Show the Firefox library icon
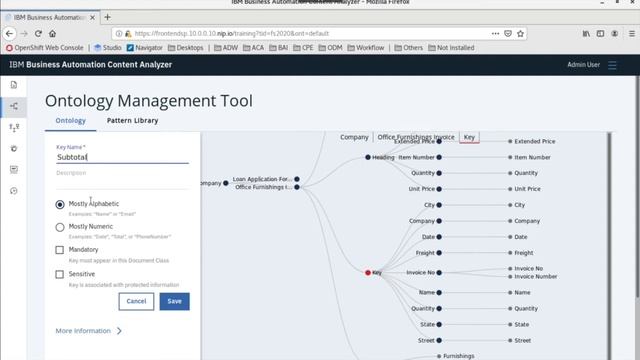 click(x=586, y=33)
